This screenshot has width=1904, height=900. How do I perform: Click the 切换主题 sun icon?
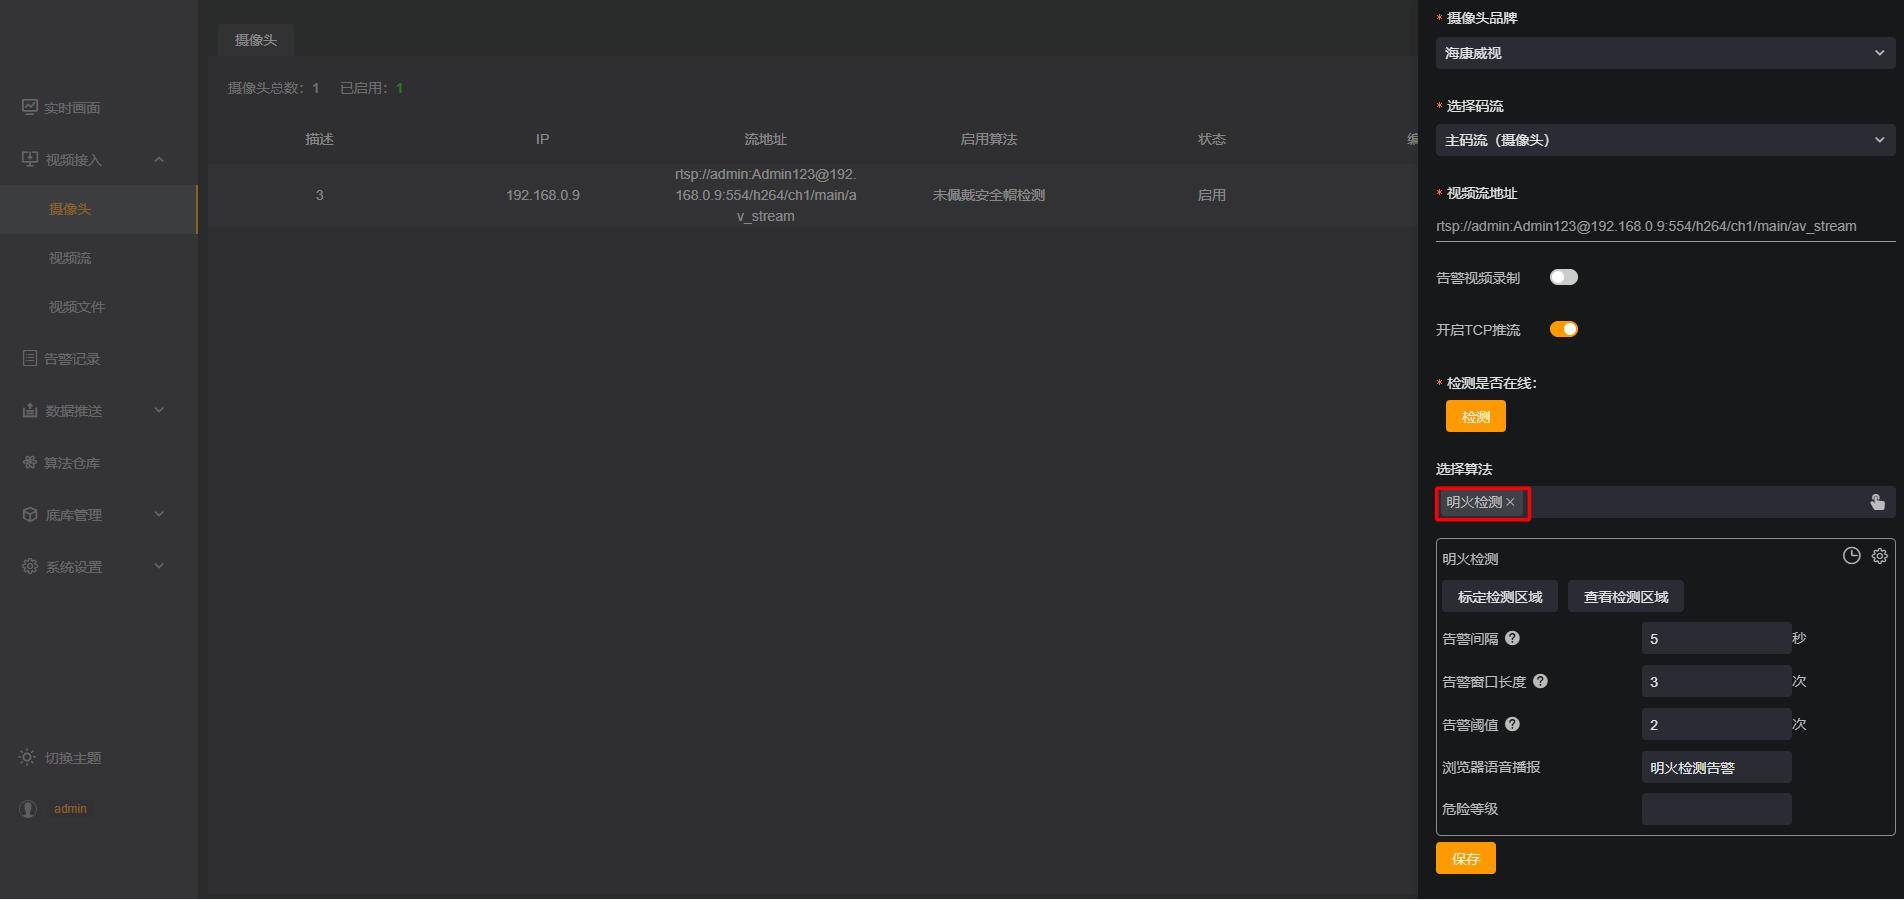tap(27, 757)
